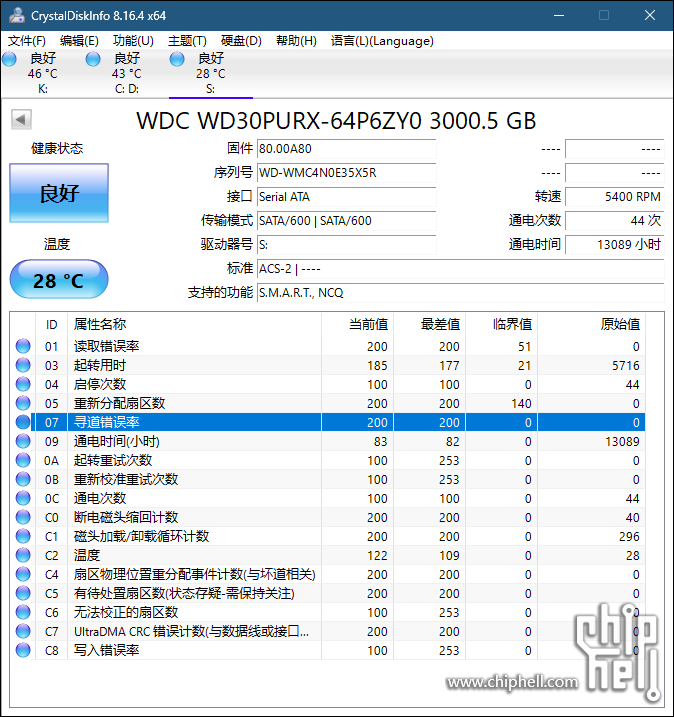Click the 固件 field showing 80.00A80
The image size is (674, 717).
pos(346,149)
